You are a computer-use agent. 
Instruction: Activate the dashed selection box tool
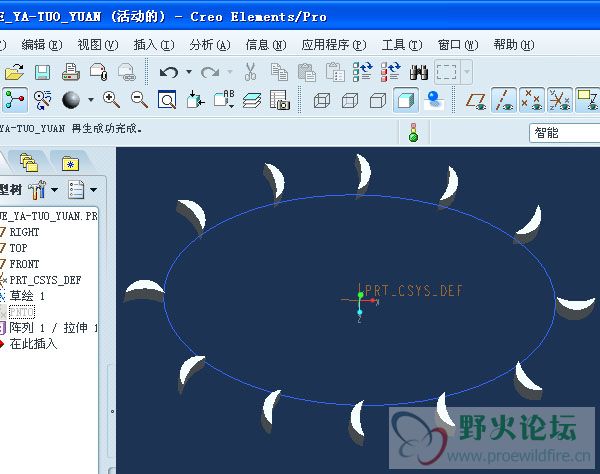coord(447,72)
